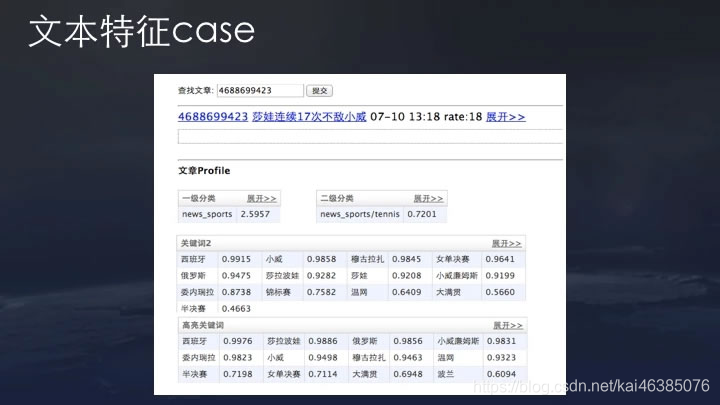Select the 0.9976 value in 高亮关键词
The image size is (720, 405).
coord(238,341)
